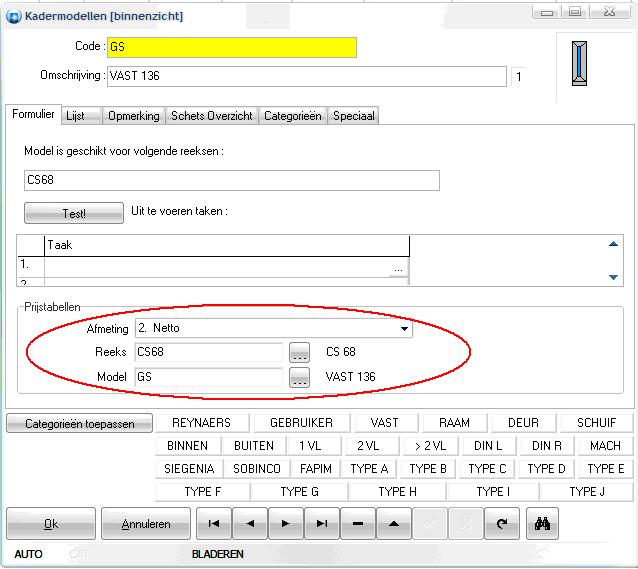
Task: Toggle SIEGENIA category
Action: (x=189, y=469)
